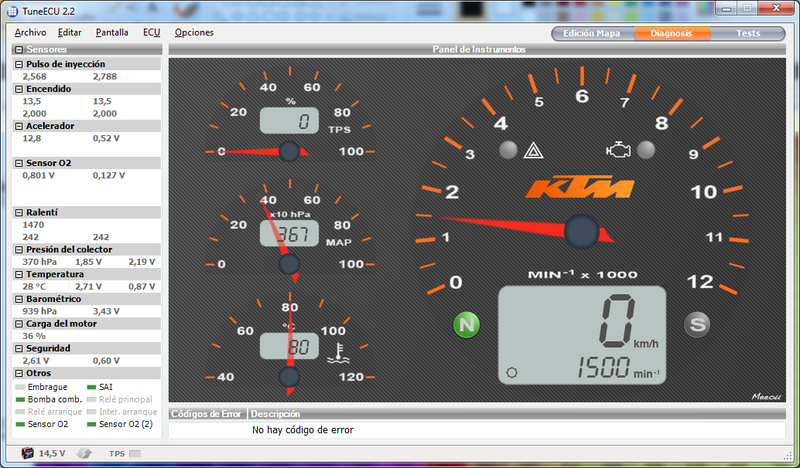Open the ECU menu
The height and width of the screenshot is (468, 800).
pyautogui.click(x=152, y=32)
